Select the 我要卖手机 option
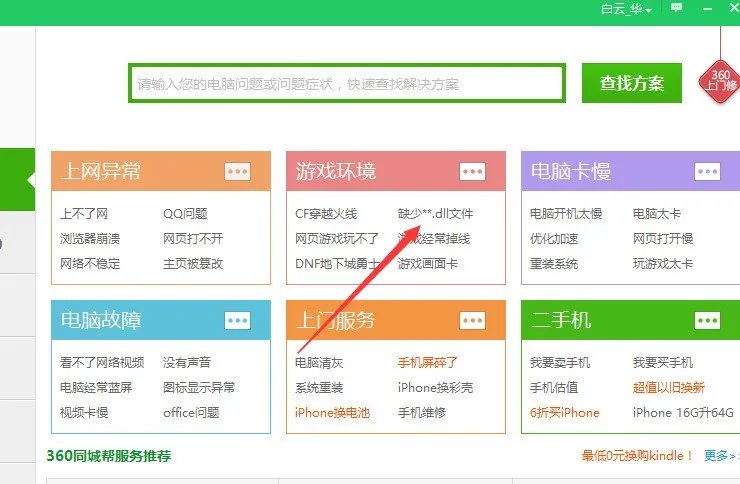The height and width of the screenshot is (484, 740). click(x=560, y=363)
